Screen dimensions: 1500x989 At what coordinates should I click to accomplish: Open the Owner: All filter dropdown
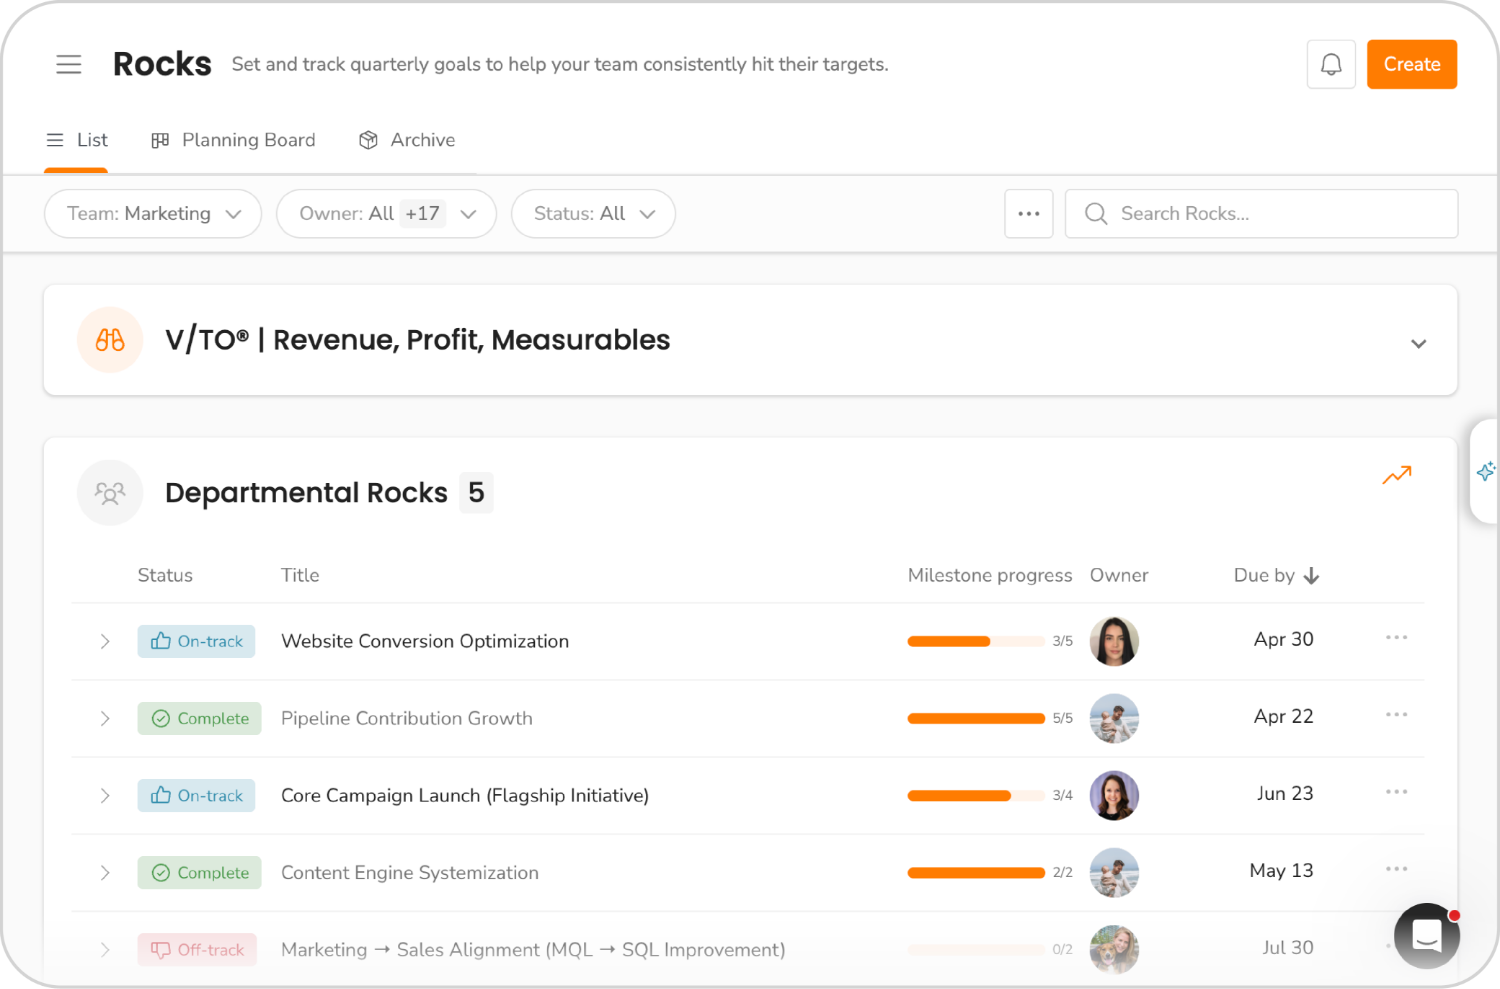386,213
